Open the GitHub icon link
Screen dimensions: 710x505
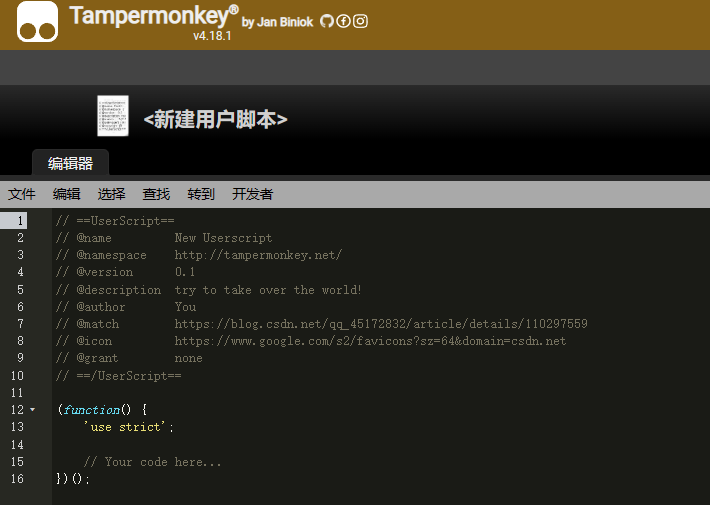(x=326, y=21)
